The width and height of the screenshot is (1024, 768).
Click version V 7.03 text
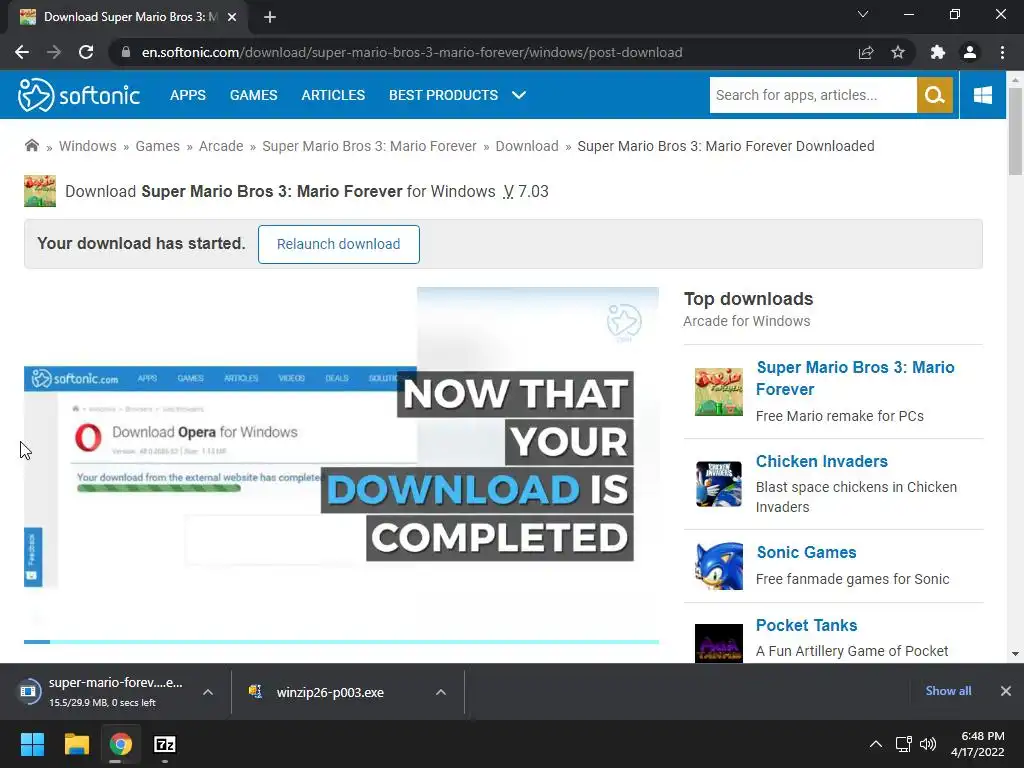(526, 191)
